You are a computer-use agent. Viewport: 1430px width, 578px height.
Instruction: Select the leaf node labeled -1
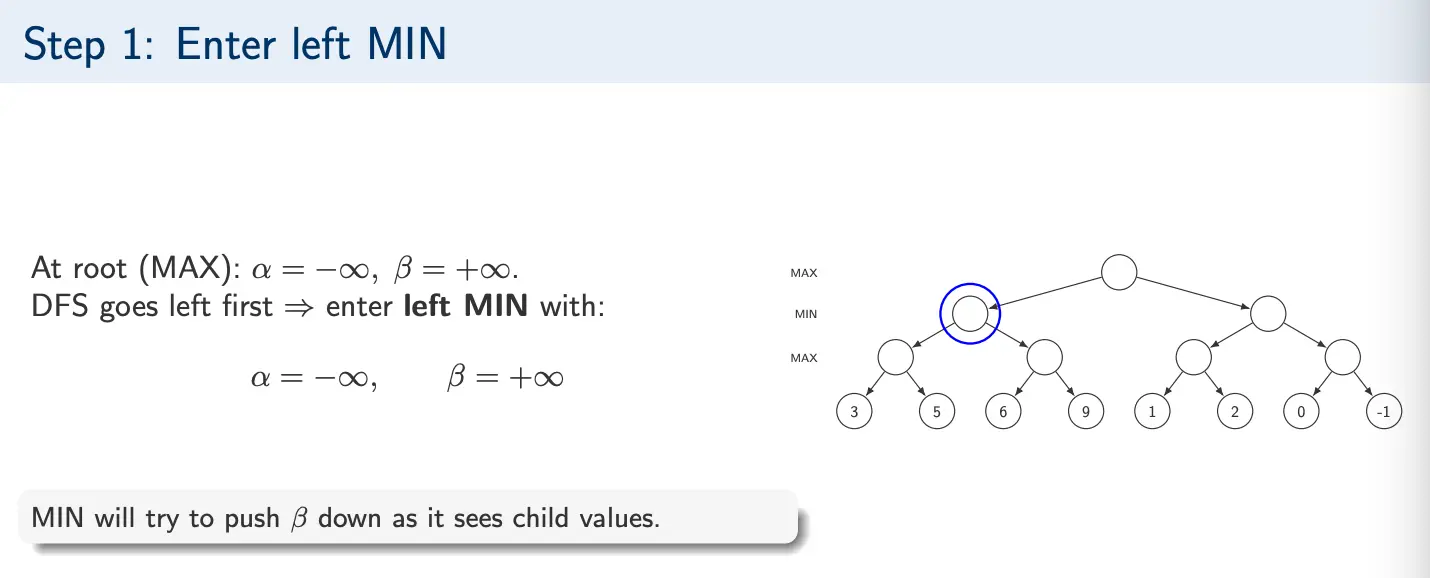pyautogui.click(x=1383, y=413)
